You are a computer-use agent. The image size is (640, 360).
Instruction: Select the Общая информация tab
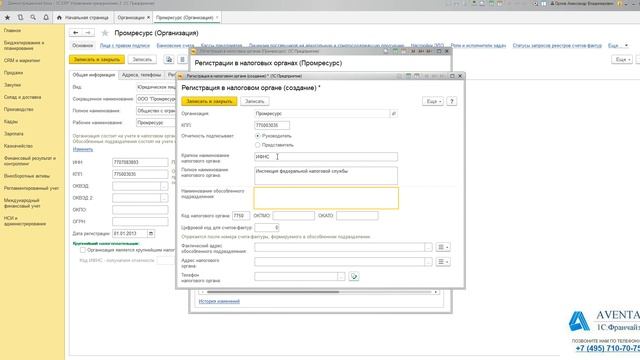pyautogui.click(x=93, y=75)
